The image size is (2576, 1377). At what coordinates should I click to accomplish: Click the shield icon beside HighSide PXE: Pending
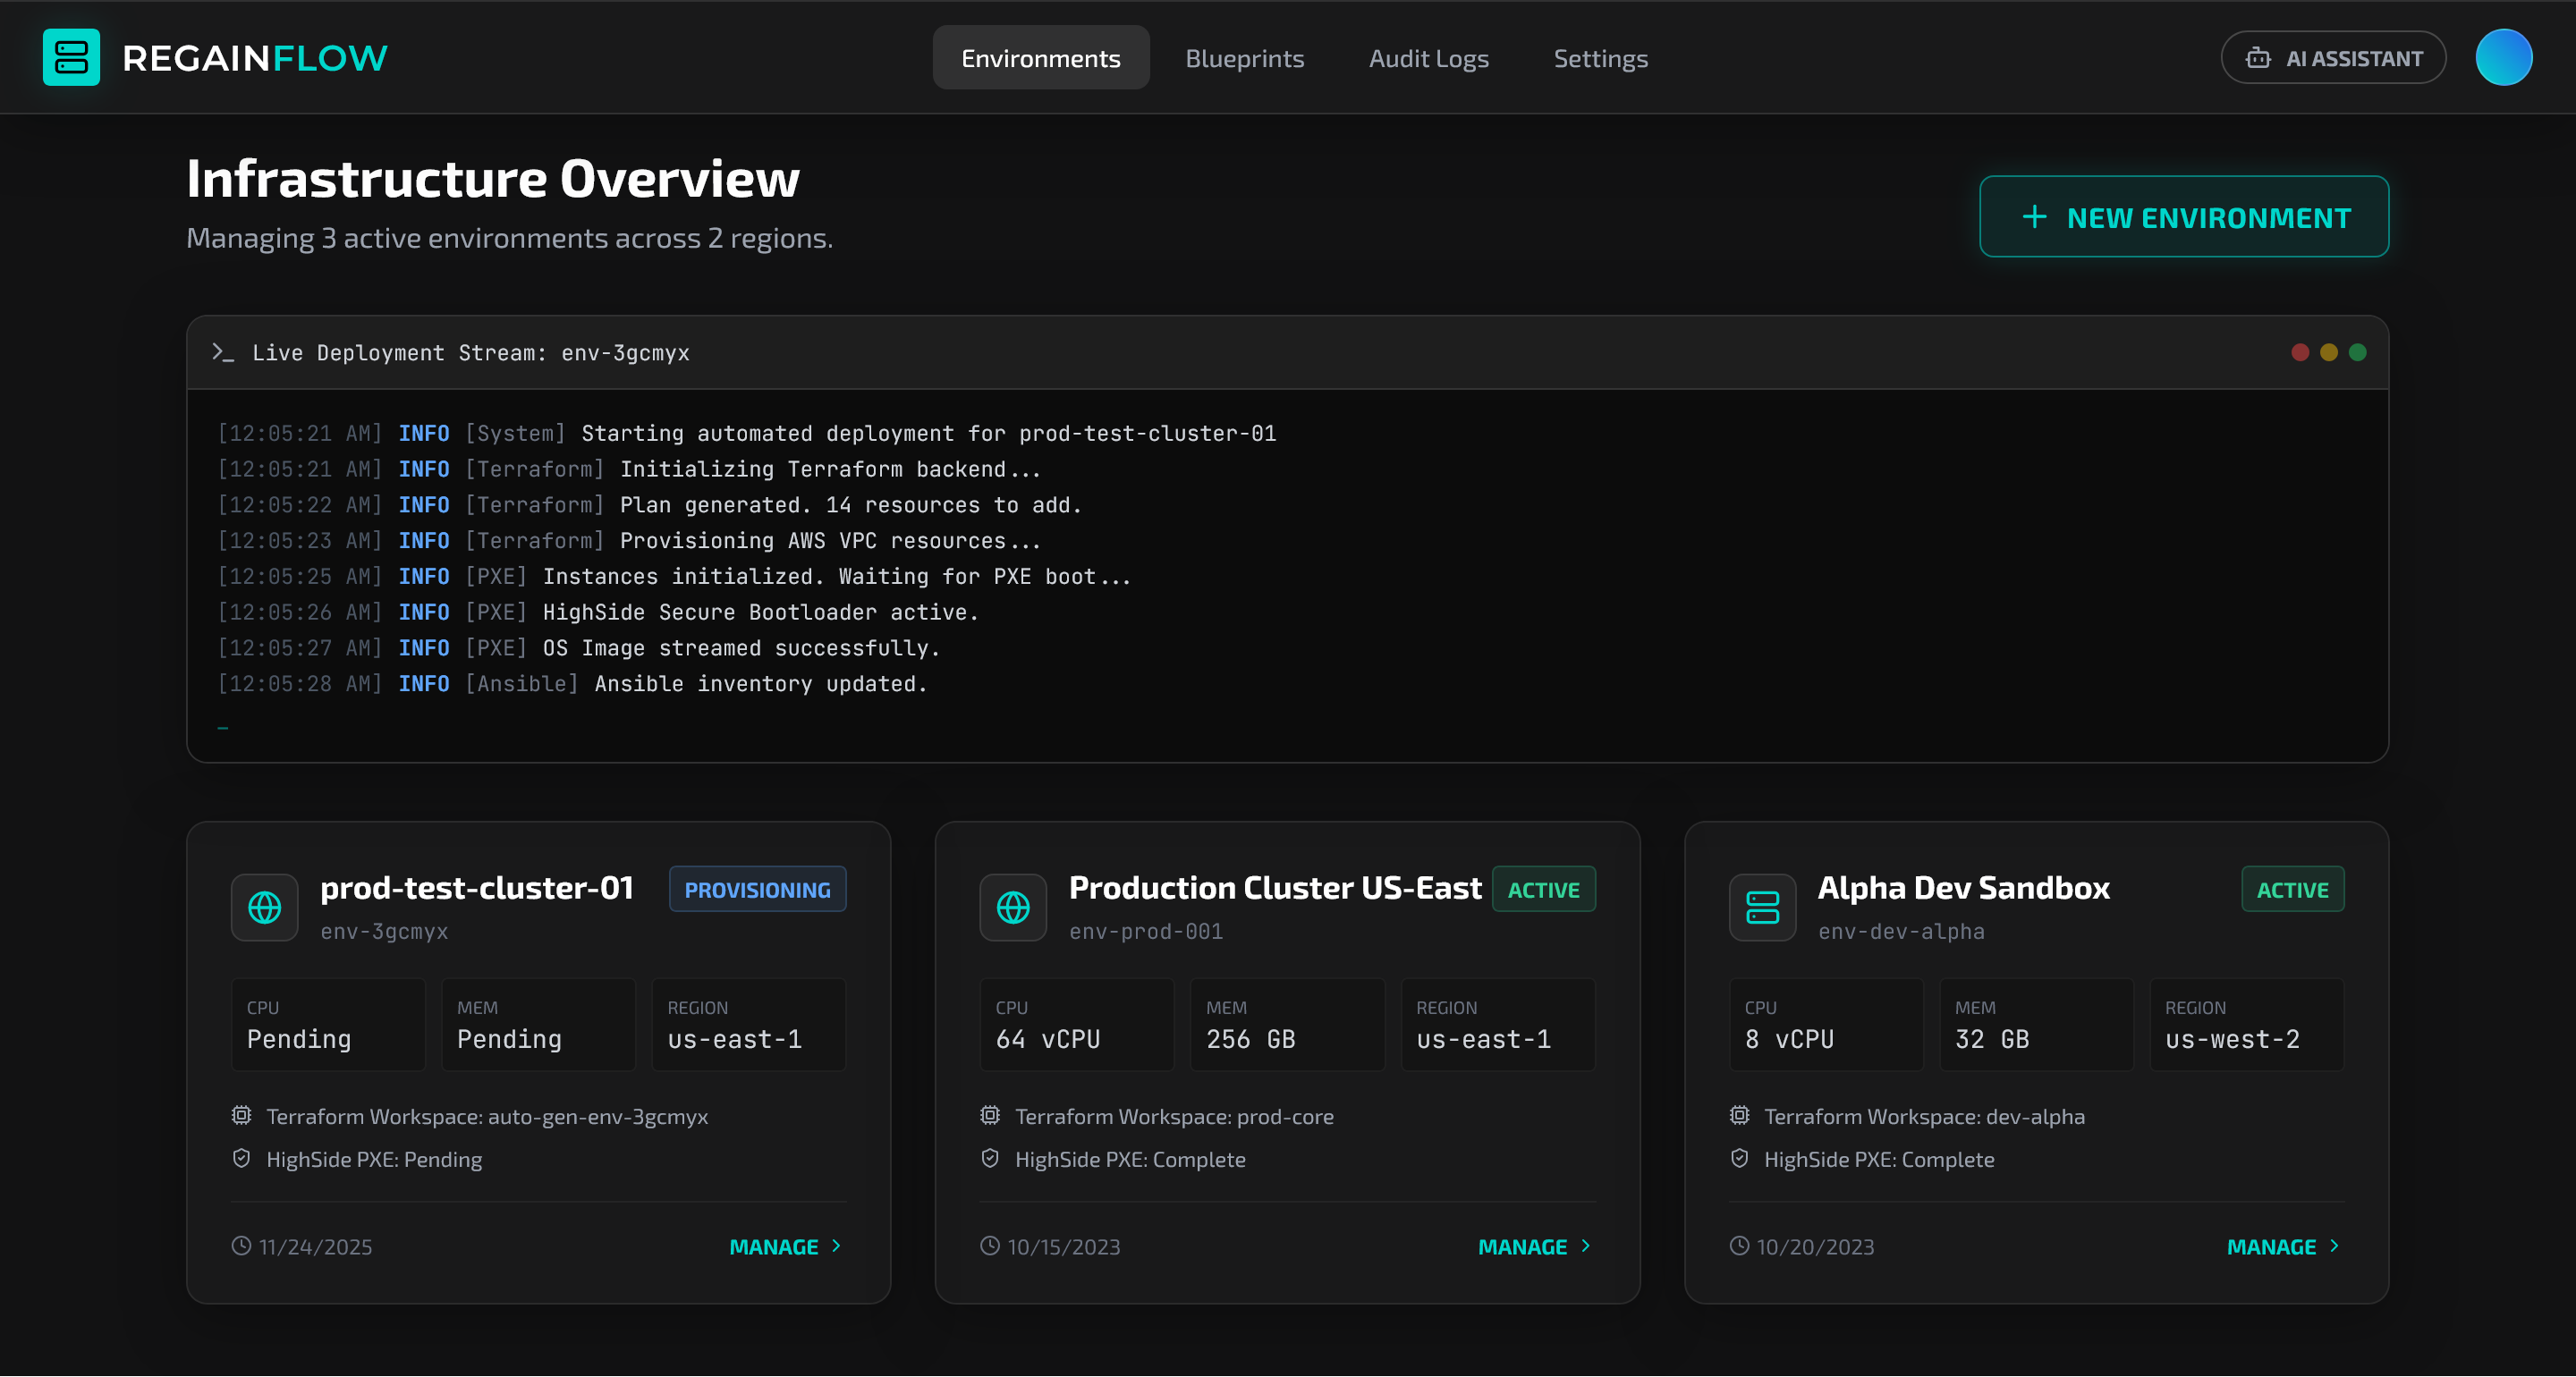click(241, 1159)
